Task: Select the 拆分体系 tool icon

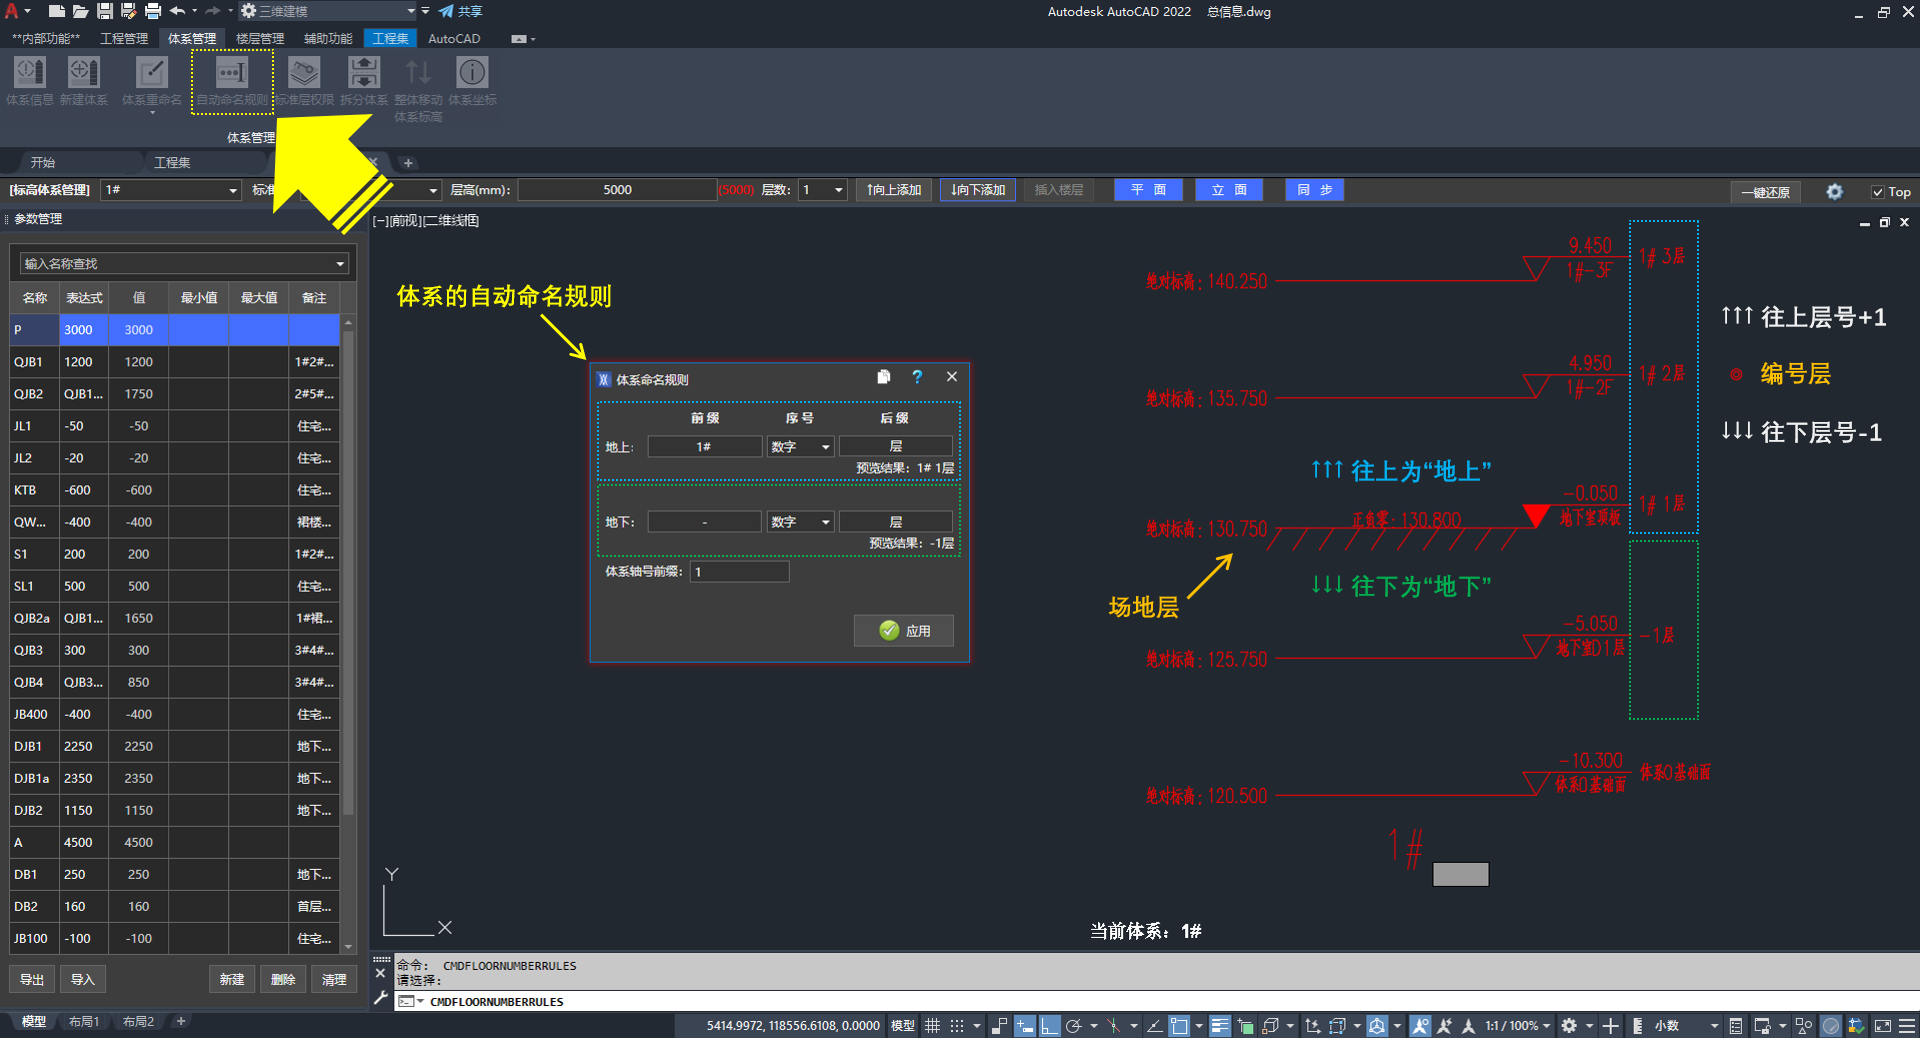Action: [x=363, y=74]
